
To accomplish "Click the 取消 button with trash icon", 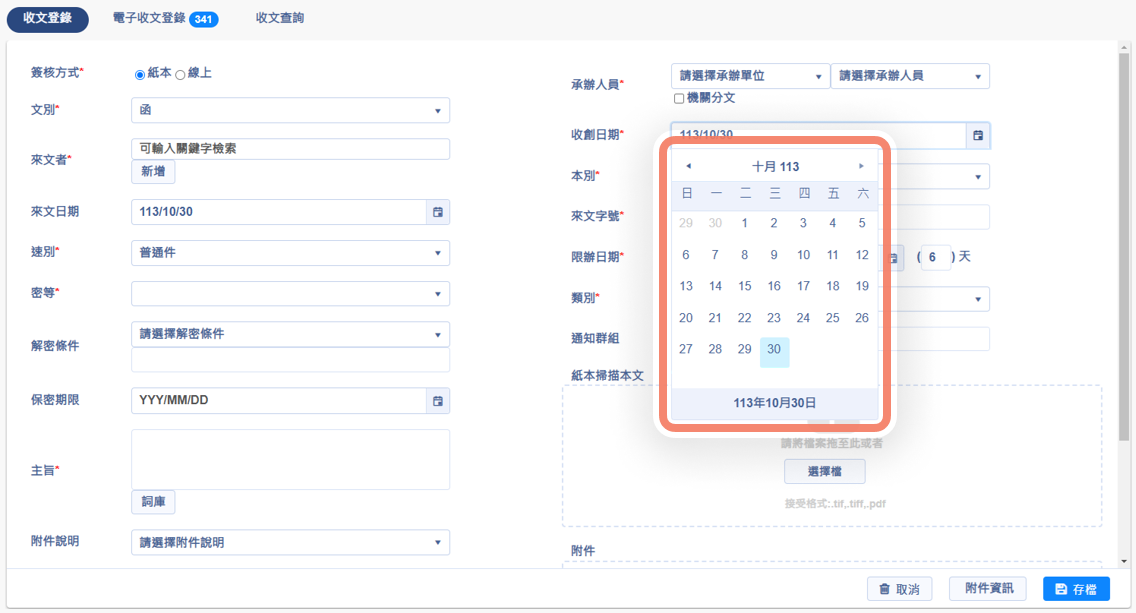I will click(899, 589).
